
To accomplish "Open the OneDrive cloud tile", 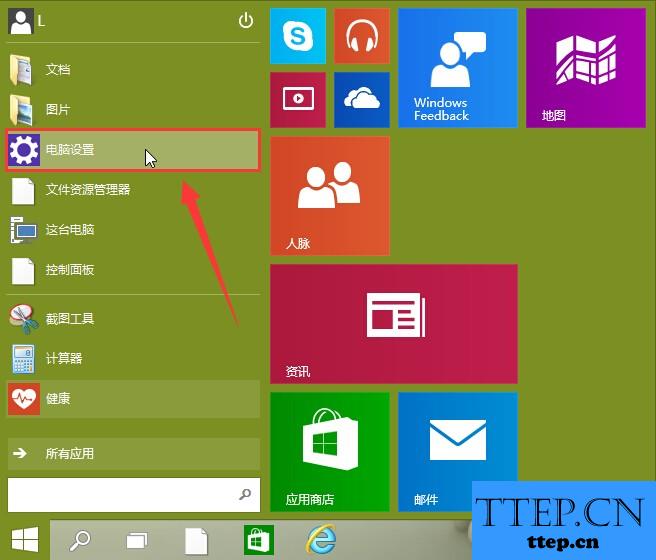I will click(362, 100).
